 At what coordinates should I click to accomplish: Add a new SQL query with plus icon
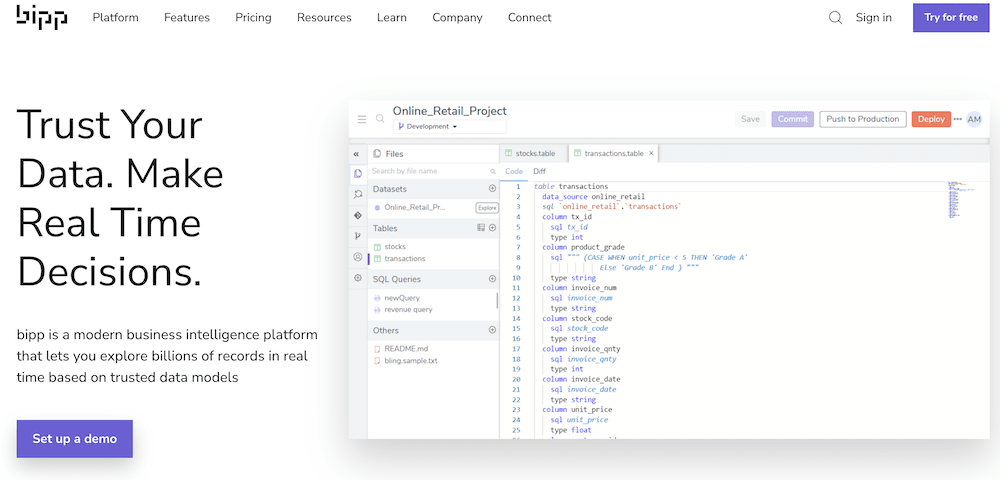[492, 279]
